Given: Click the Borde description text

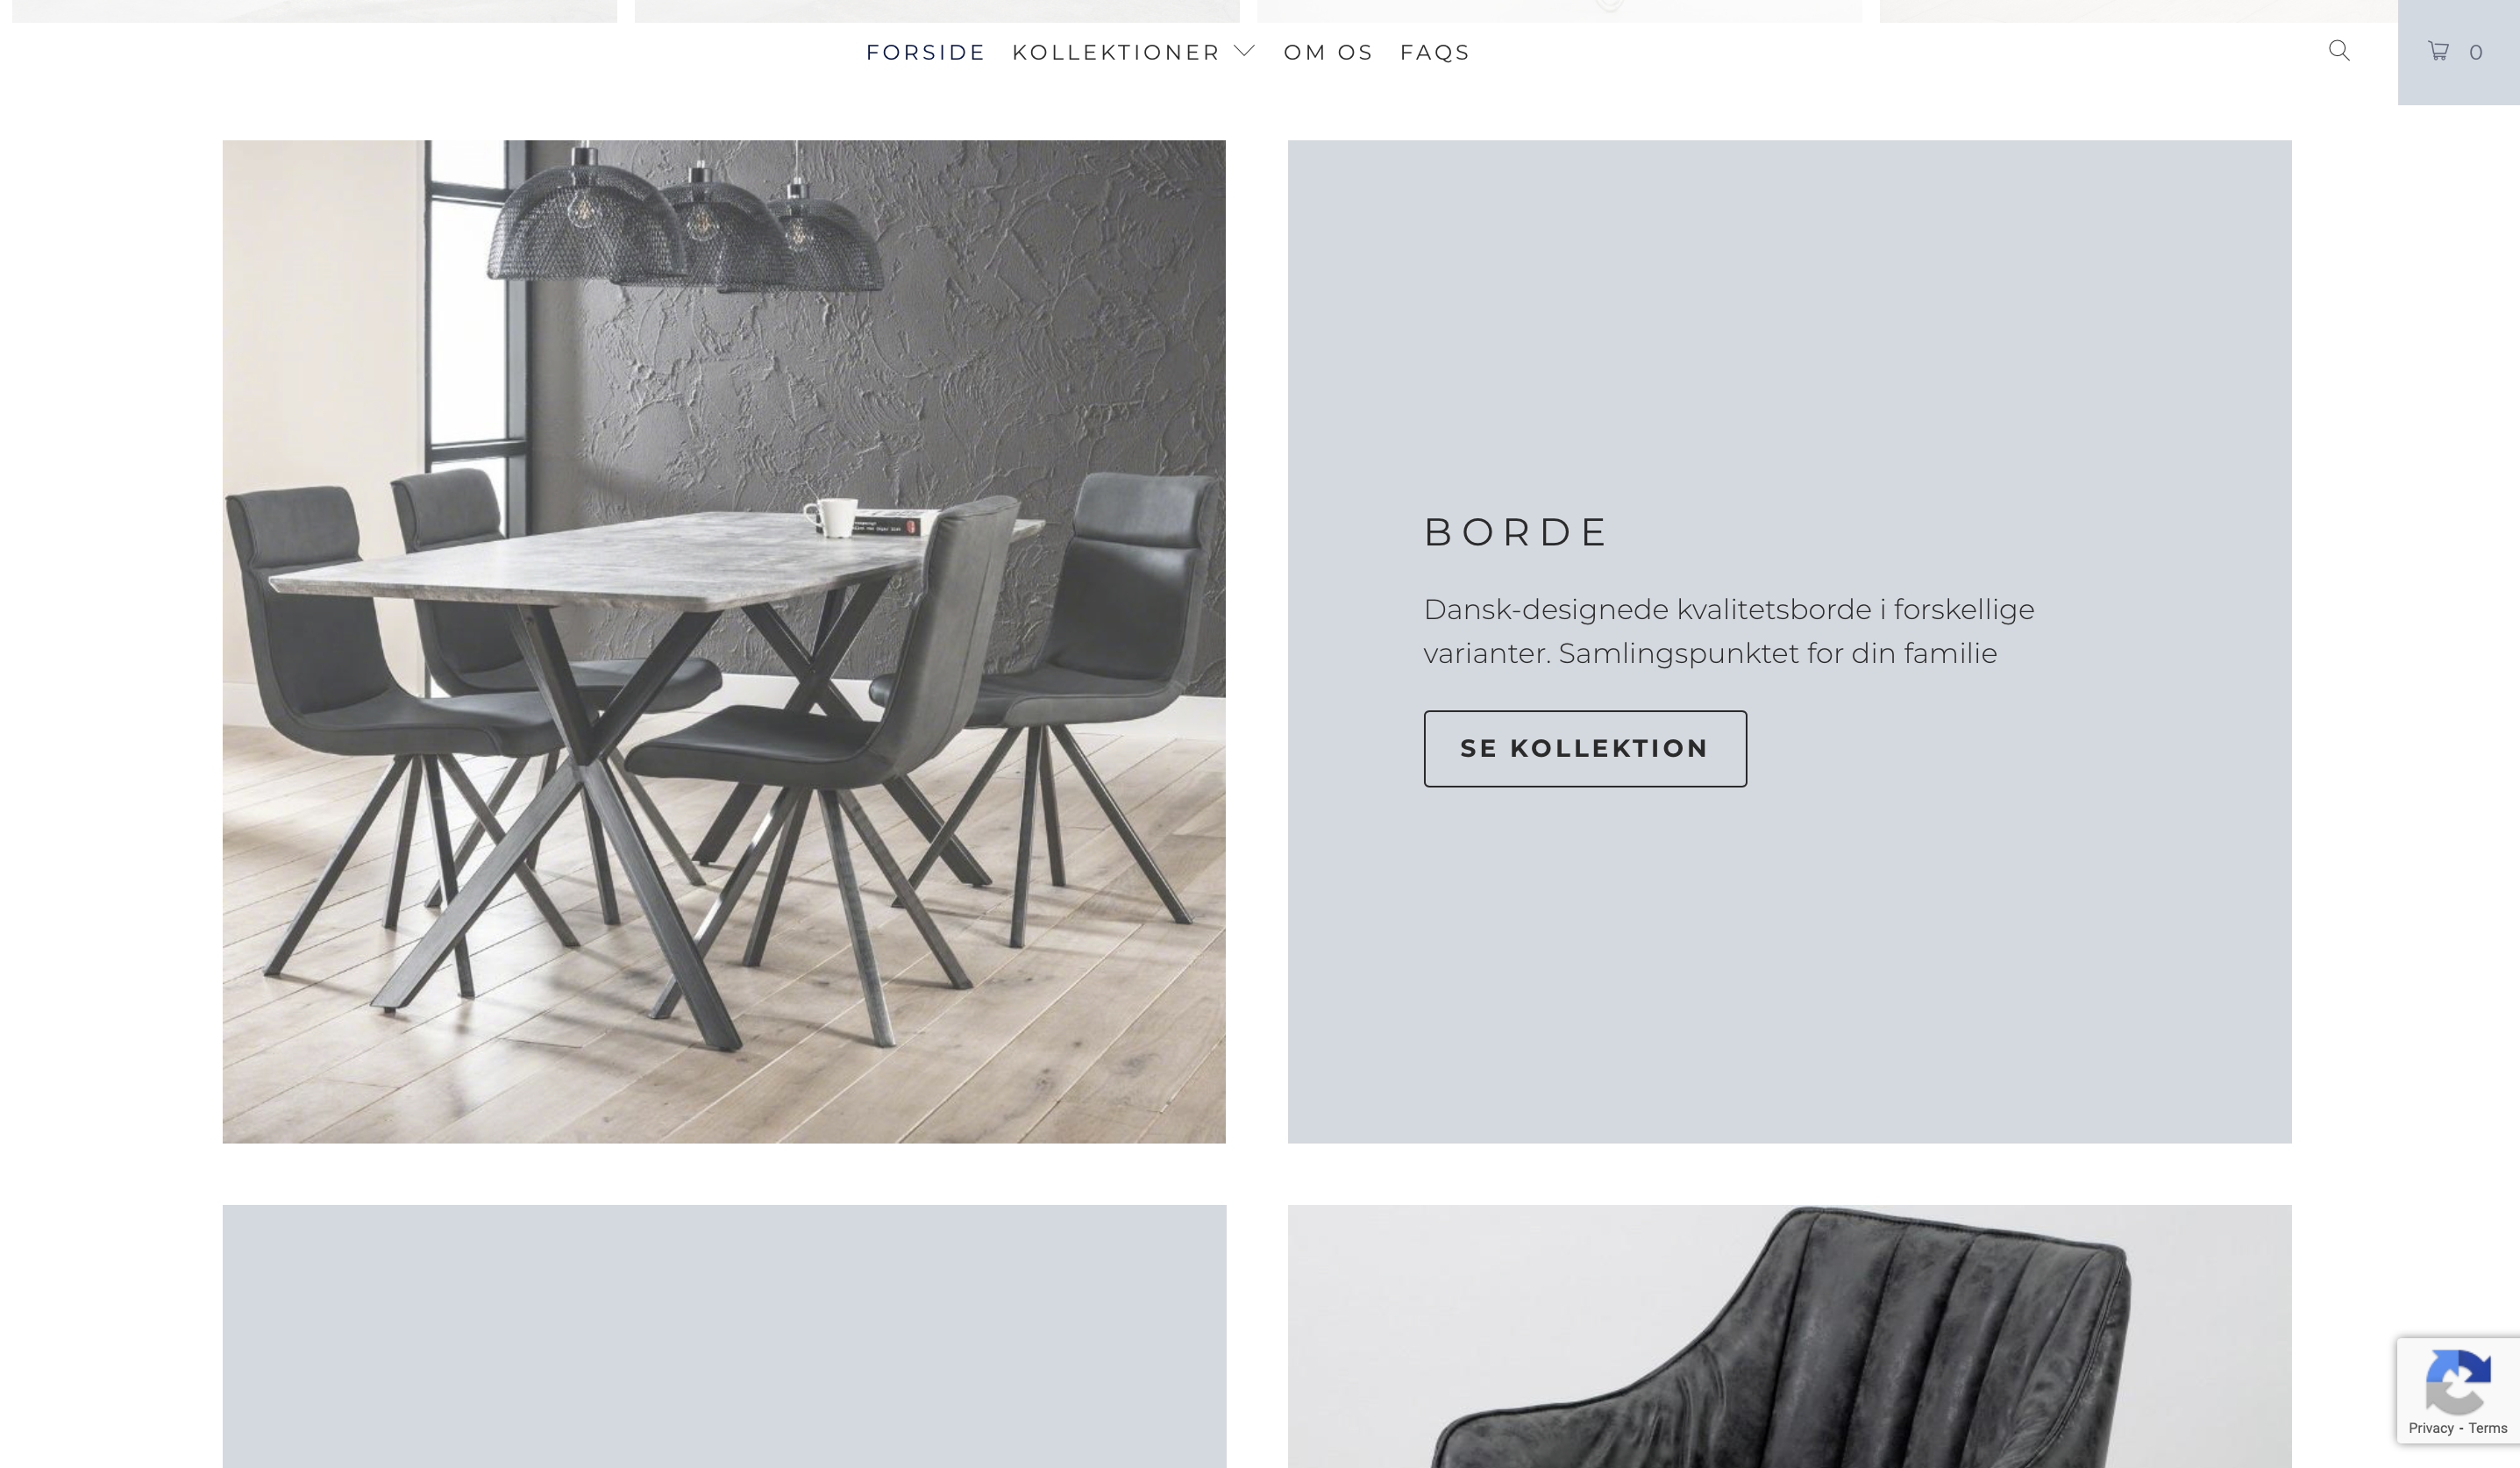Looking at the screenshot, I should (1728, 631).
